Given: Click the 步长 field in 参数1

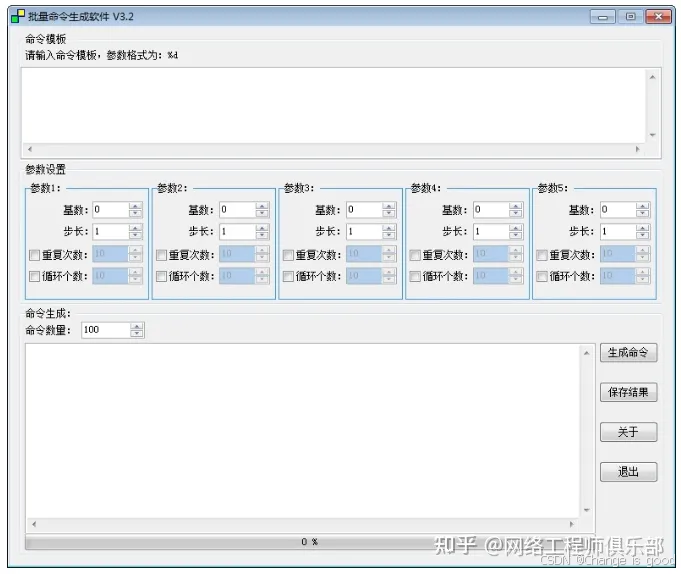Looking at the screenshot, I should coord(111,231).
